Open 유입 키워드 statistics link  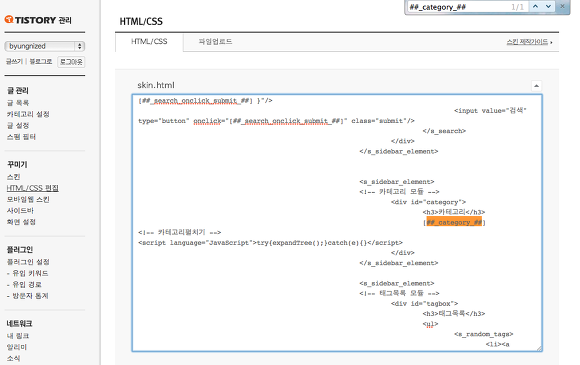pyautogui.click(x=30, y=274)
